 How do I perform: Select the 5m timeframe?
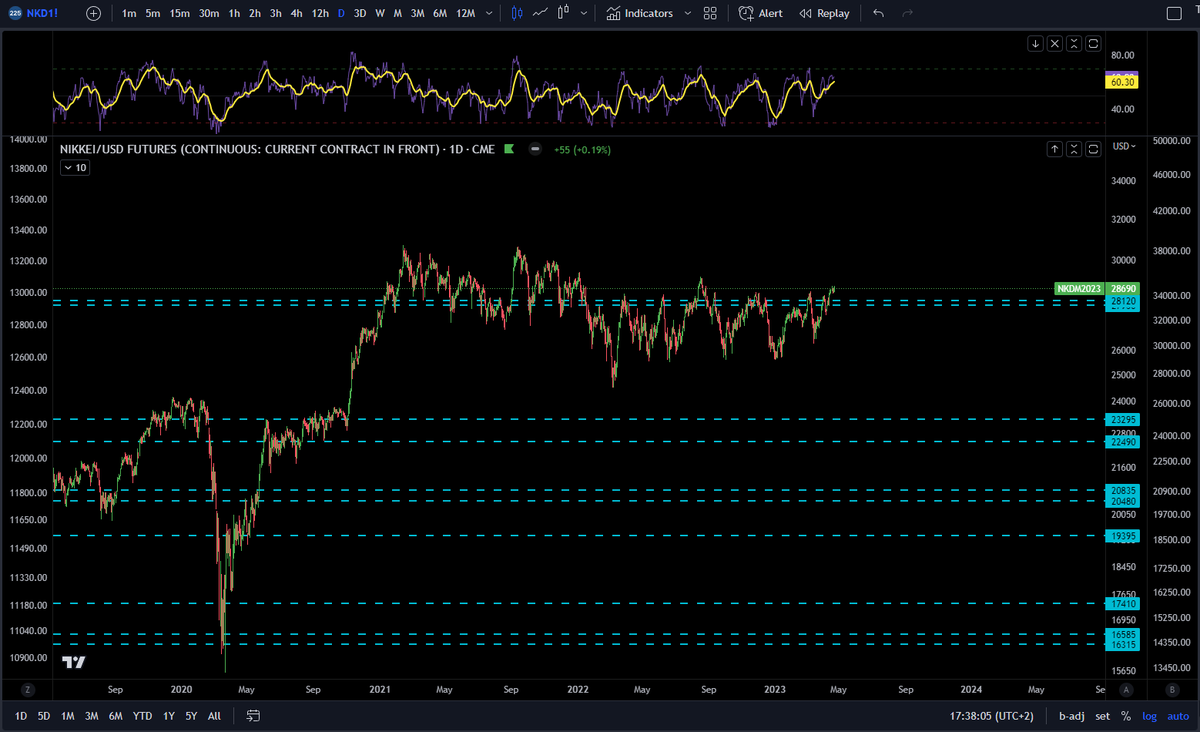click(x=152, y=13)
